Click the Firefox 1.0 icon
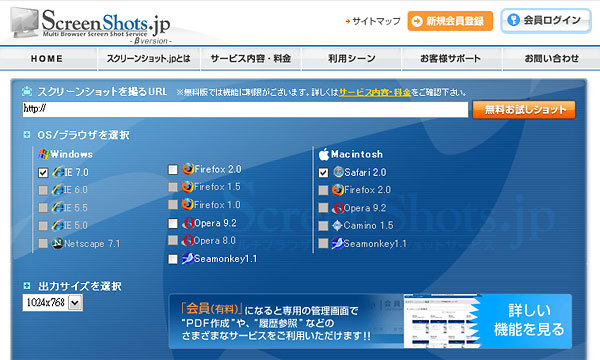This screenshot has height=360, width=600. pos(187,204)
